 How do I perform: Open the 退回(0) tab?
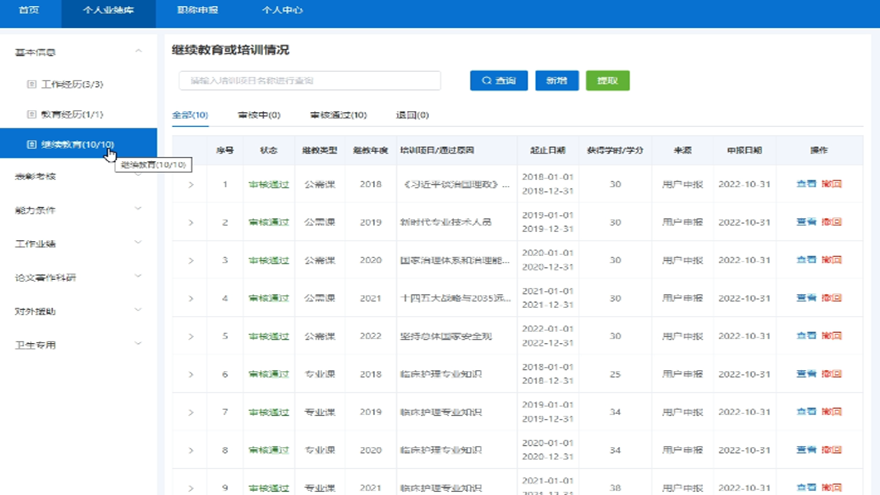tap(412, 116)
